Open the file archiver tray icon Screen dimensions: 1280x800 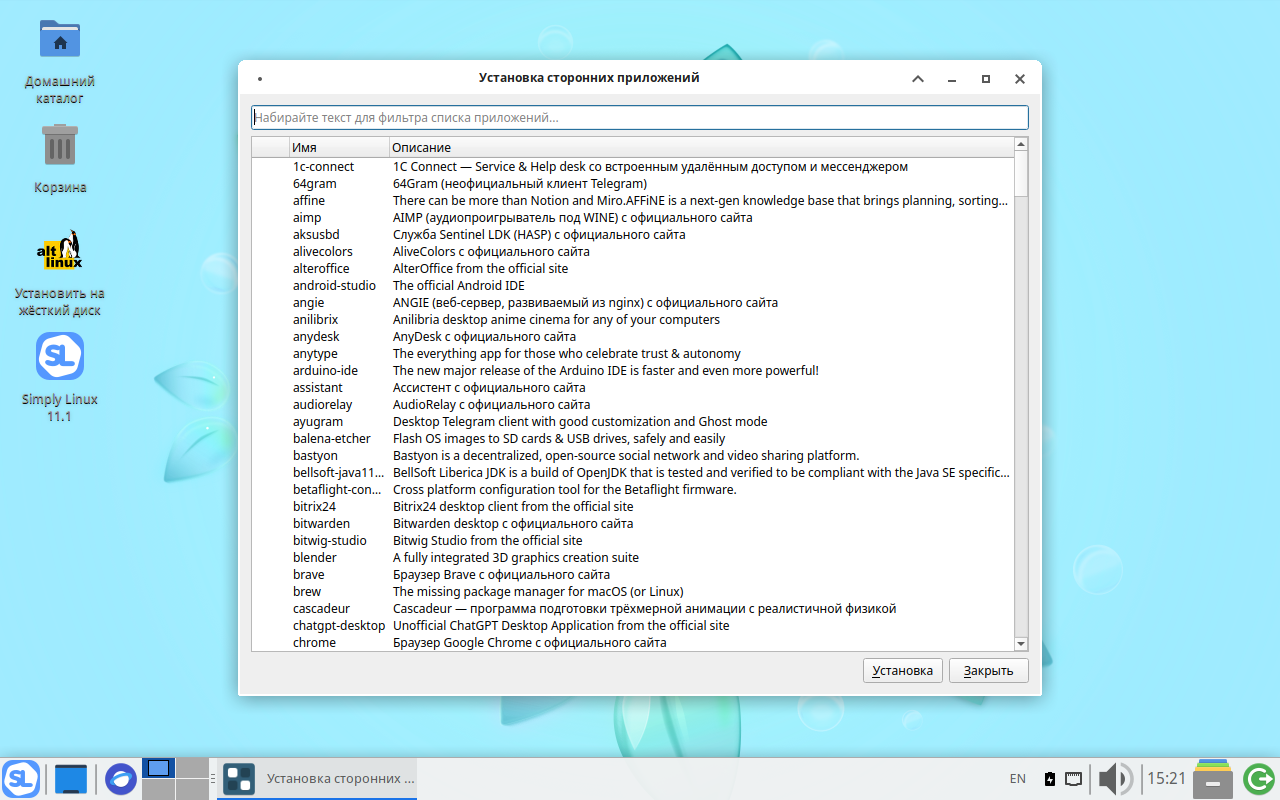pos(1212,778)
